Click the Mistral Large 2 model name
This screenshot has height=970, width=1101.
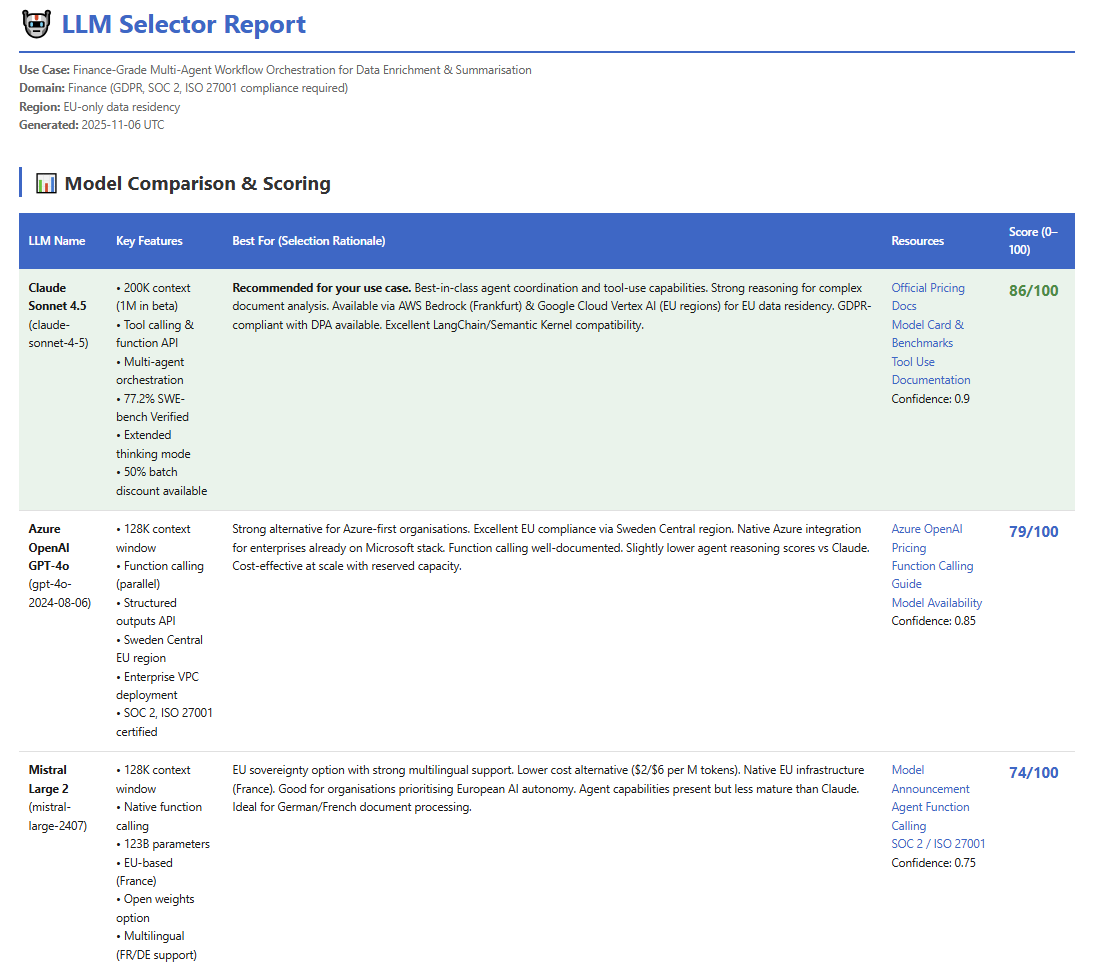point(48,779)
